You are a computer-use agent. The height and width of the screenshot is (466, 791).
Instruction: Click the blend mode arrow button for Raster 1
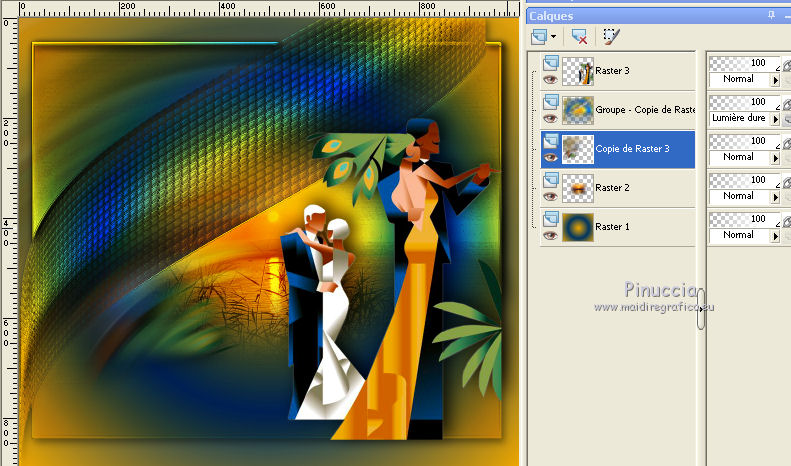point(775,236)
